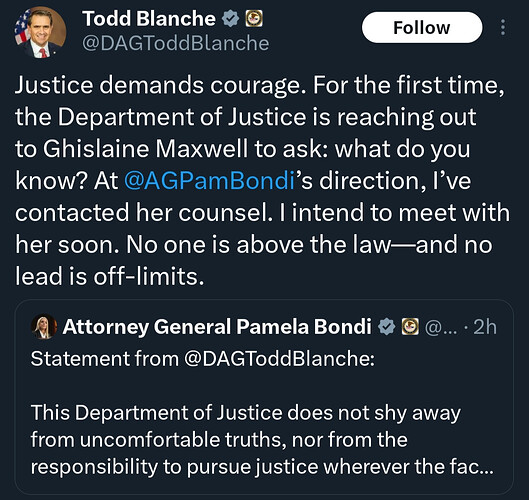Viewport: 529px width, 500px height.
Task: Click the Todd Blanche display name
Action: pyautogui.click(x=149, y=19)
